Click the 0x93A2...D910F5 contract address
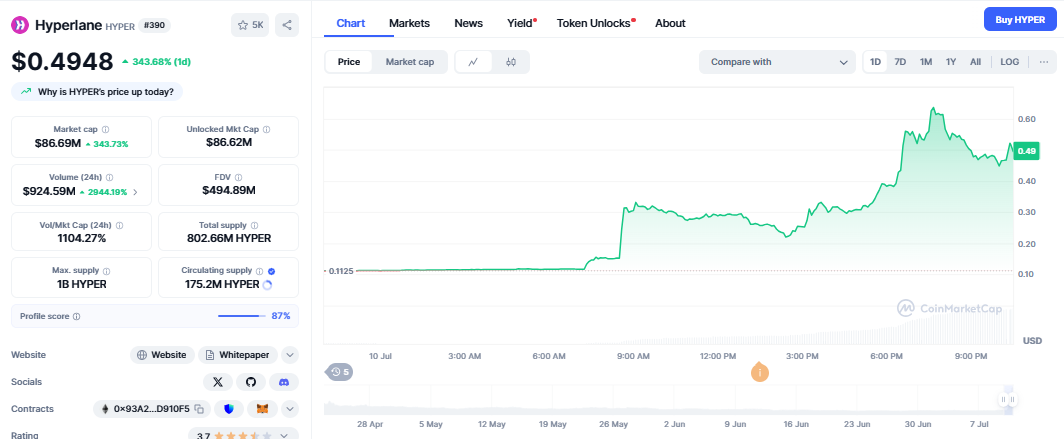Image resolution: width=1064 pixels, height=439 pixels. coord(151,408)
